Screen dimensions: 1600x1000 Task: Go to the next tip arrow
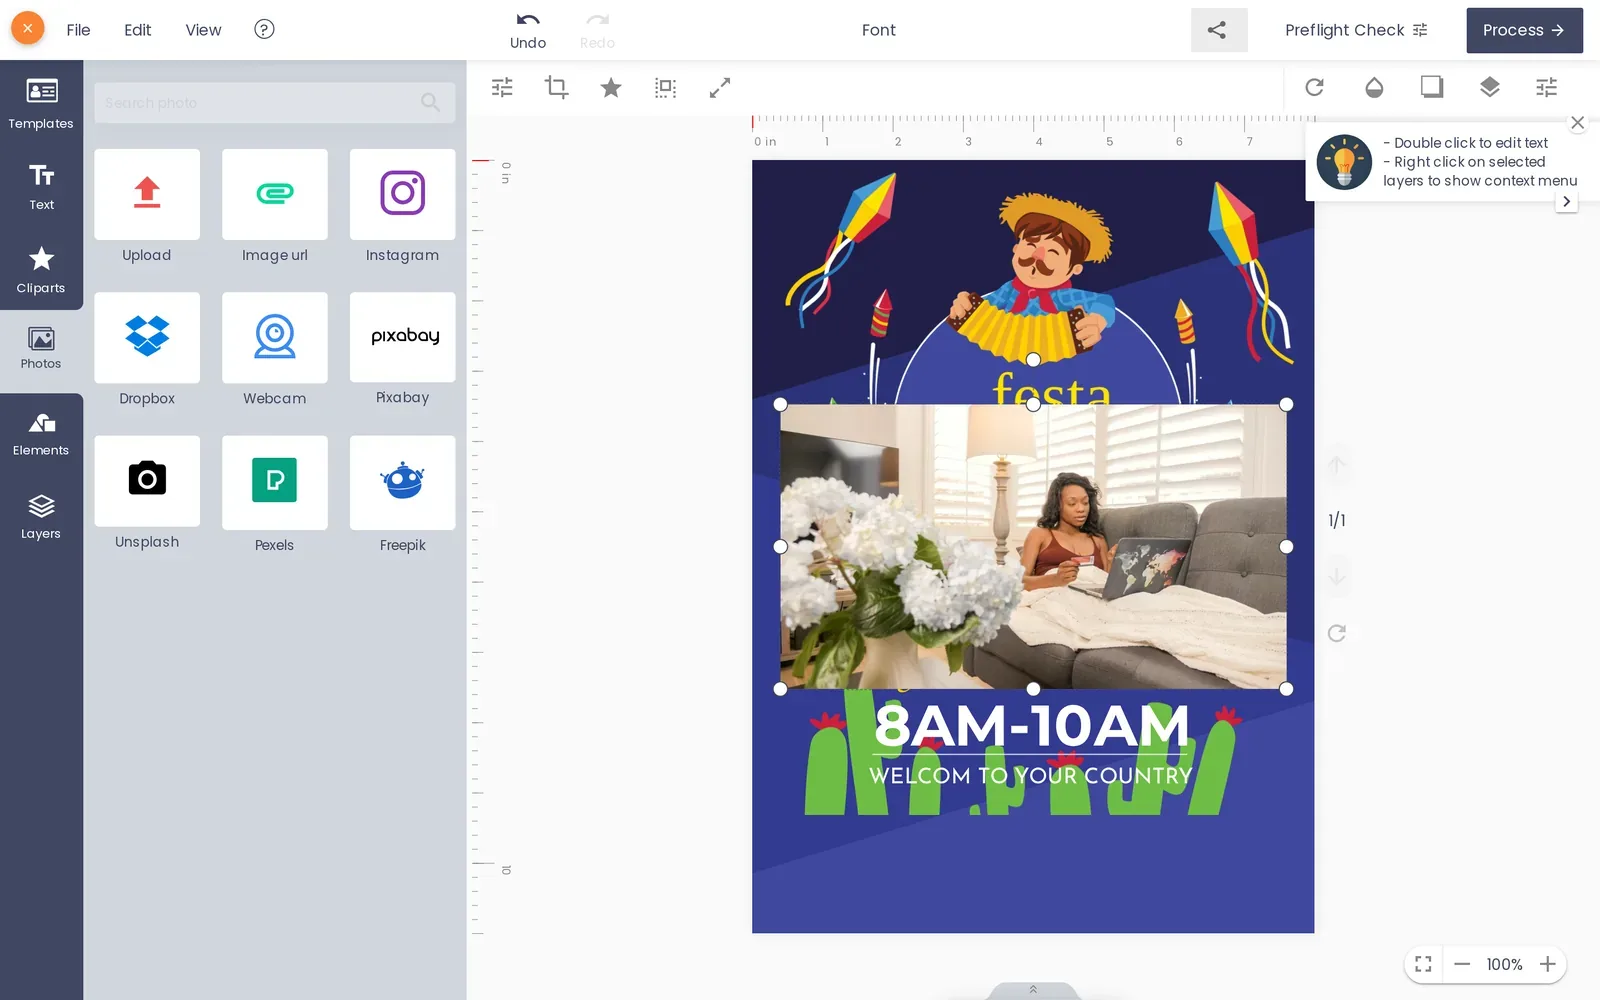coord(1566,201)
